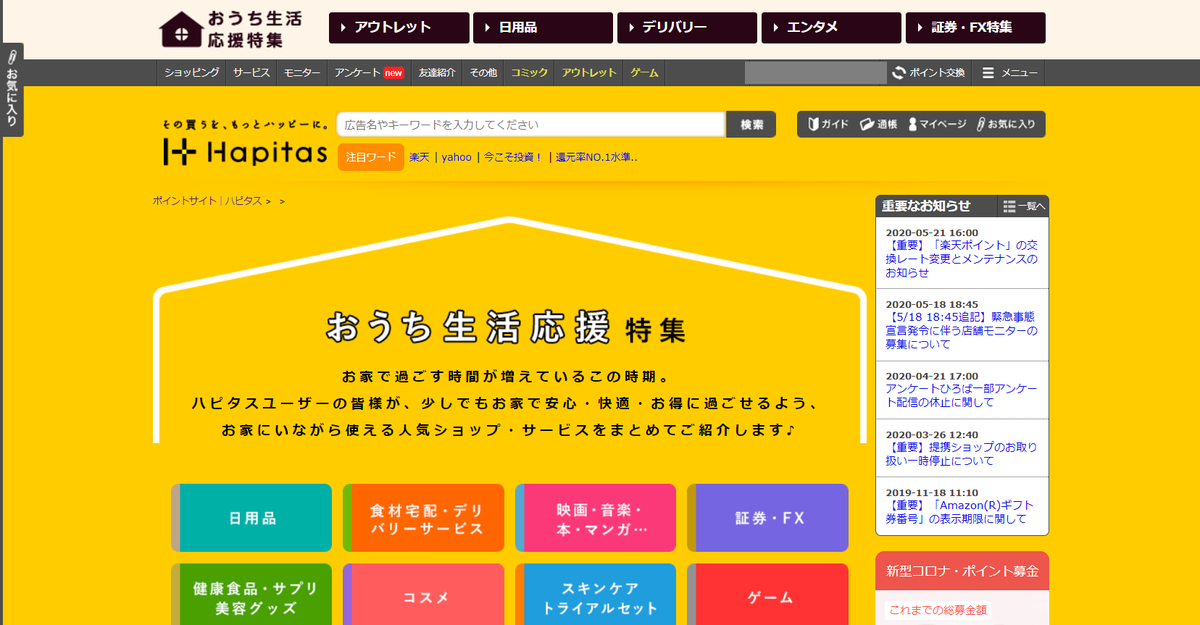This screenshot has width=1200, height=625.
Task: Select the purple 証券・FX category tile
Action: point(768,518)
